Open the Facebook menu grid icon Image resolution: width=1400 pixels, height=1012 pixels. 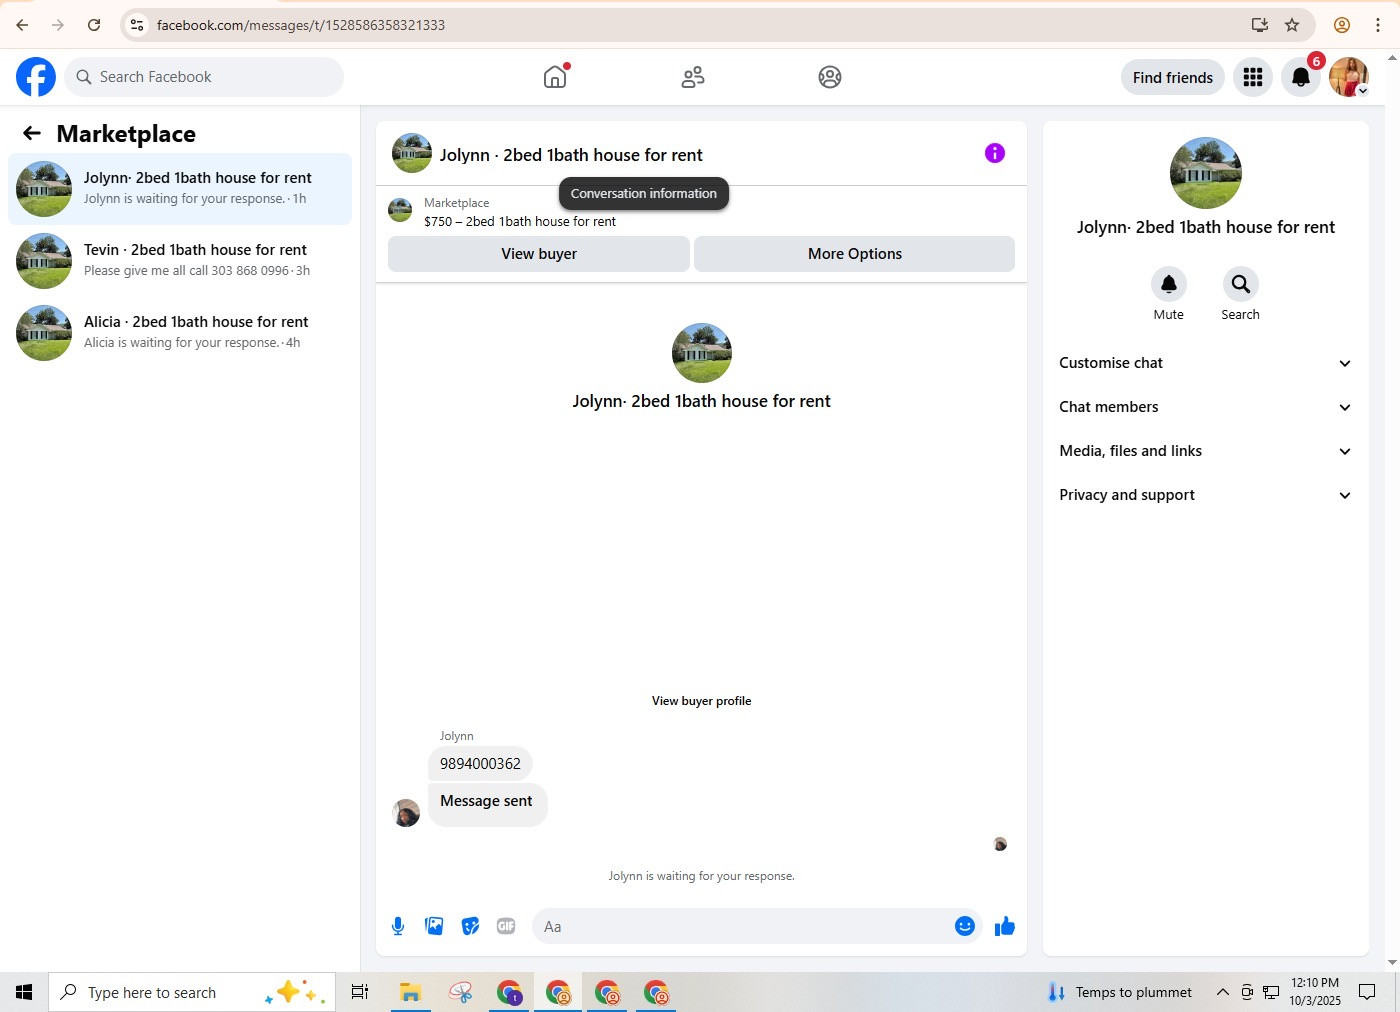pos(1253,77)
